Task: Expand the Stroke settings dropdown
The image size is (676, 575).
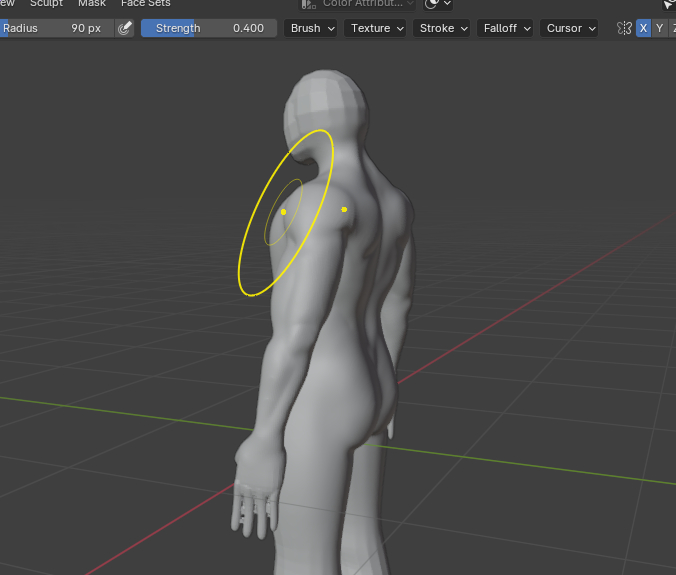Action: pos(441,28)
